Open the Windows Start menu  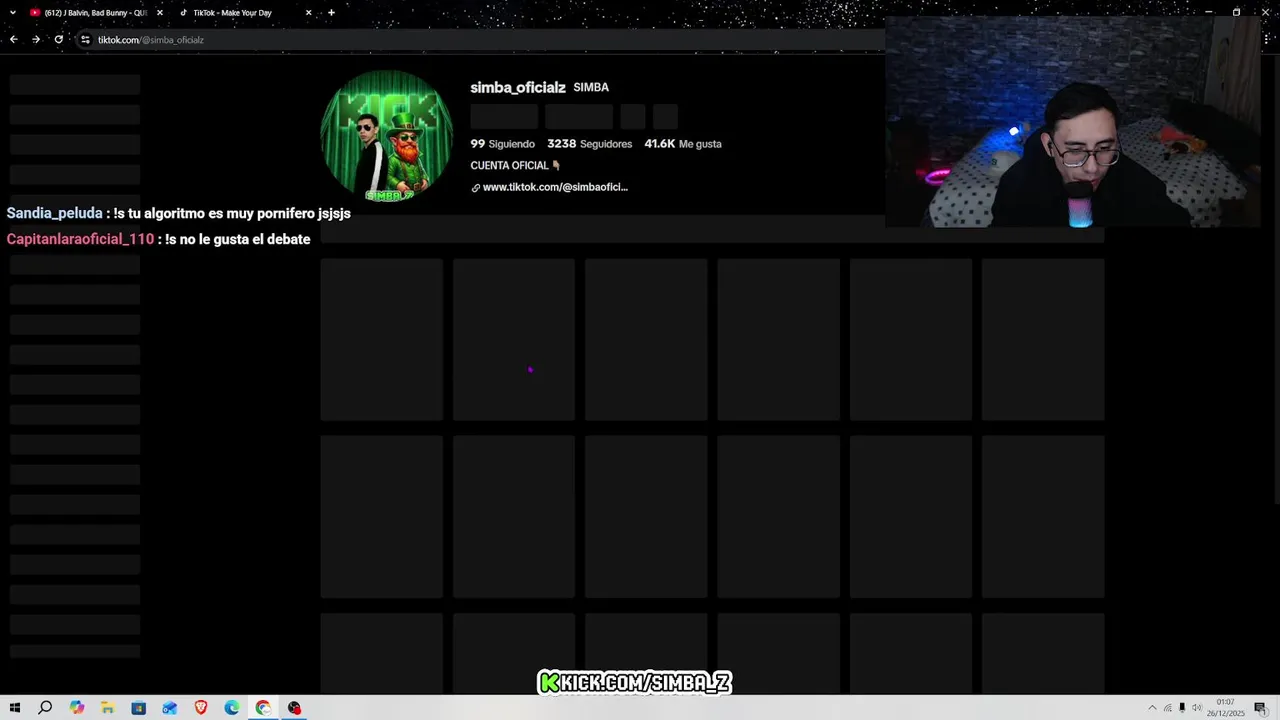point(14,708)
